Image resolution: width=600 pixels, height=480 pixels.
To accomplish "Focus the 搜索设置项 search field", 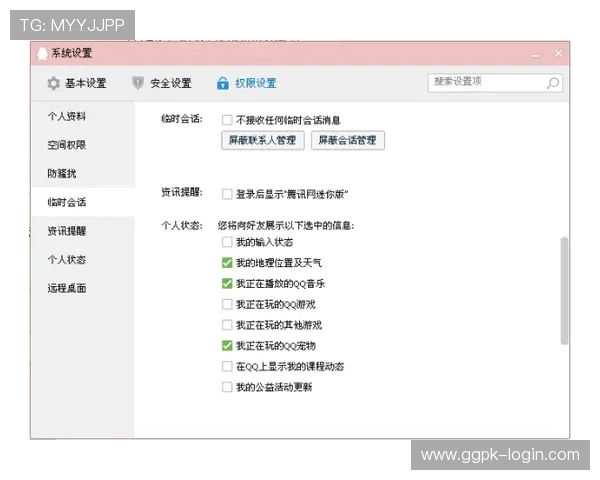I will click(x=495, y=83).
